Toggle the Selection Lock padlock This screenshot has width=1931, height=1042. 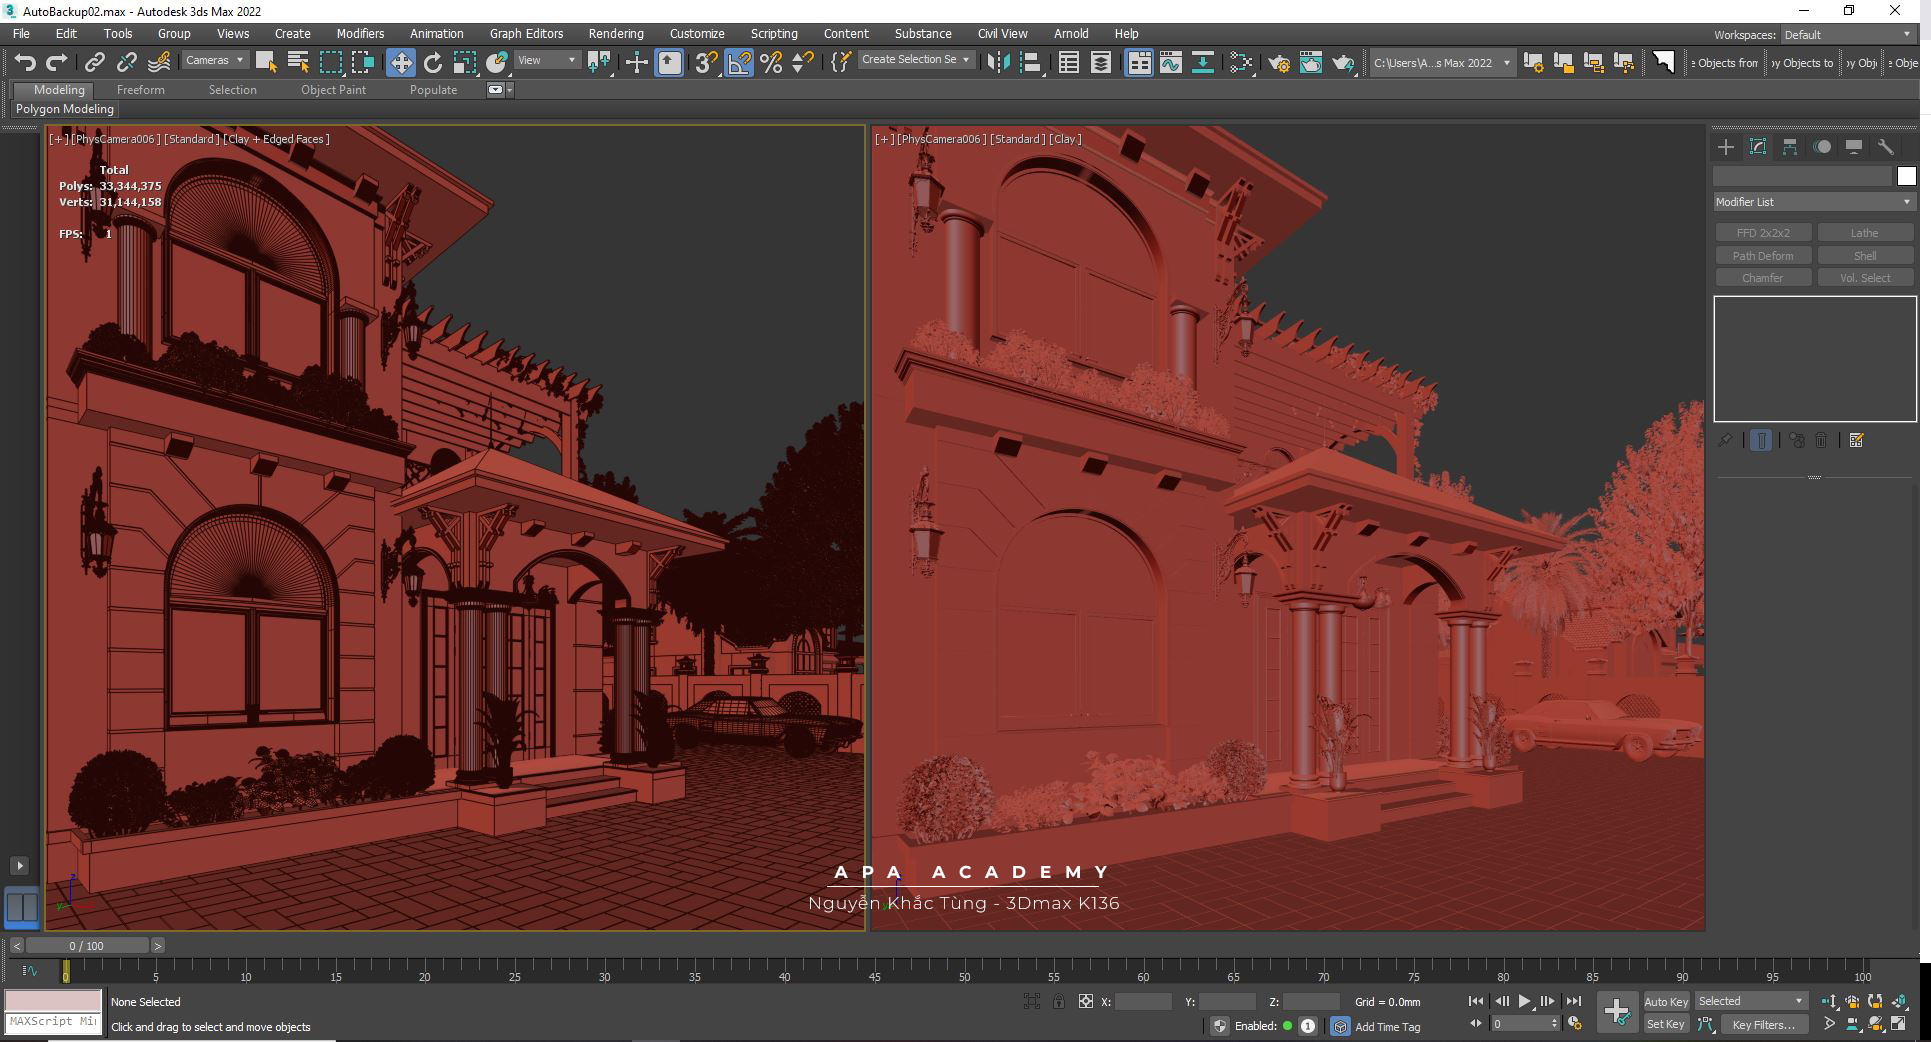point(1059,1001)
